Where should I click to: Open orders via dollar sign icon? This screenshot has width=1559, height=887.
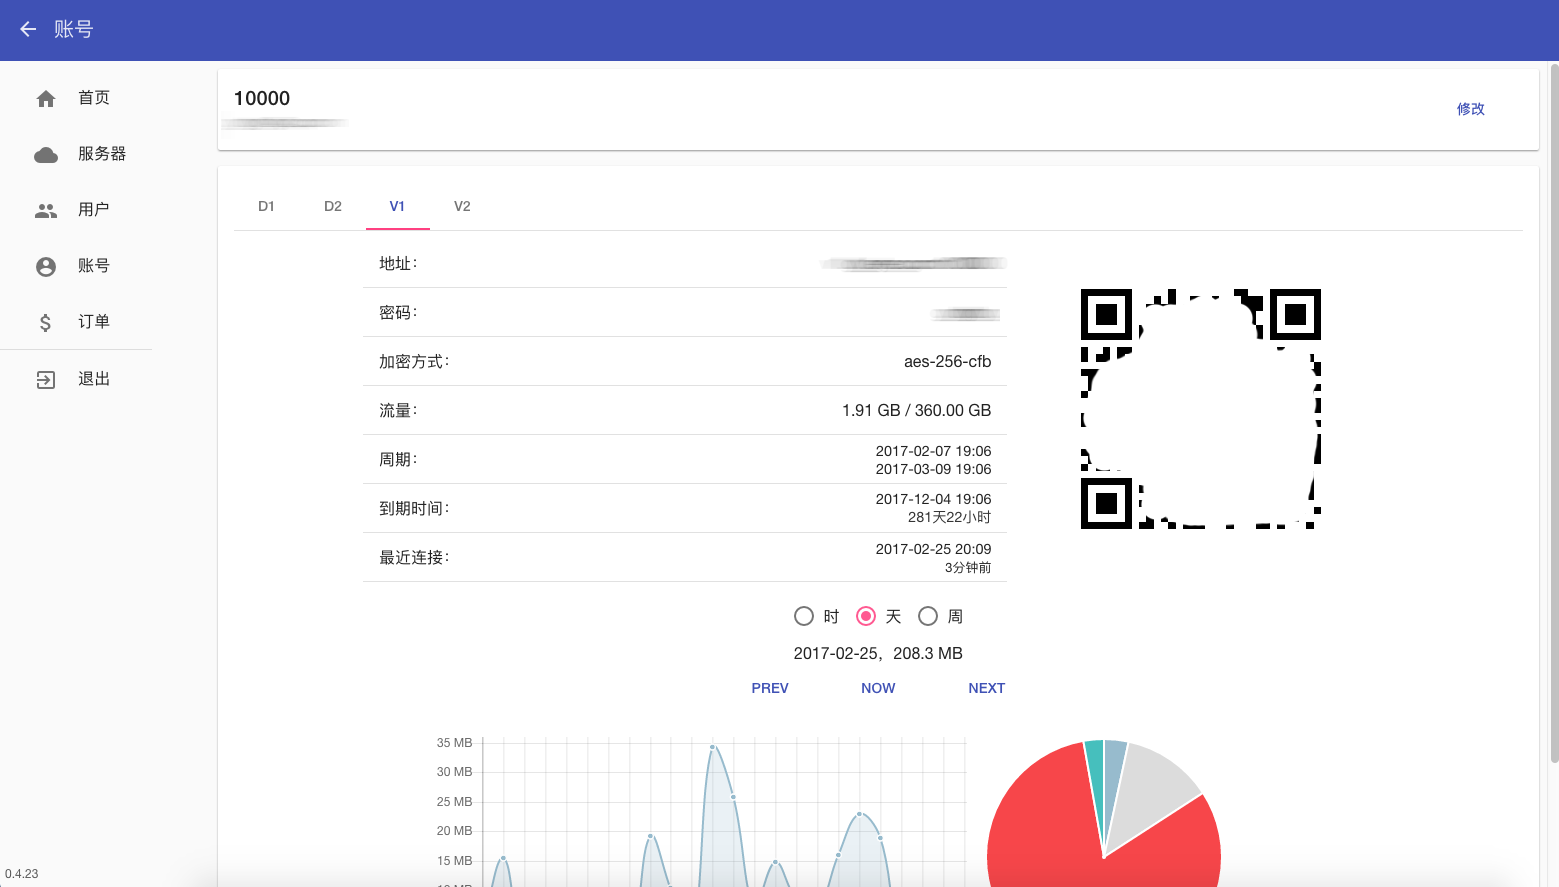(x=46, y=322)
